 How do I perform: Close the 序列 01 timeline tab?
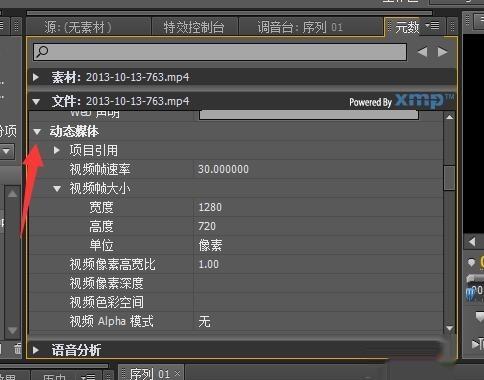(177, 373)
